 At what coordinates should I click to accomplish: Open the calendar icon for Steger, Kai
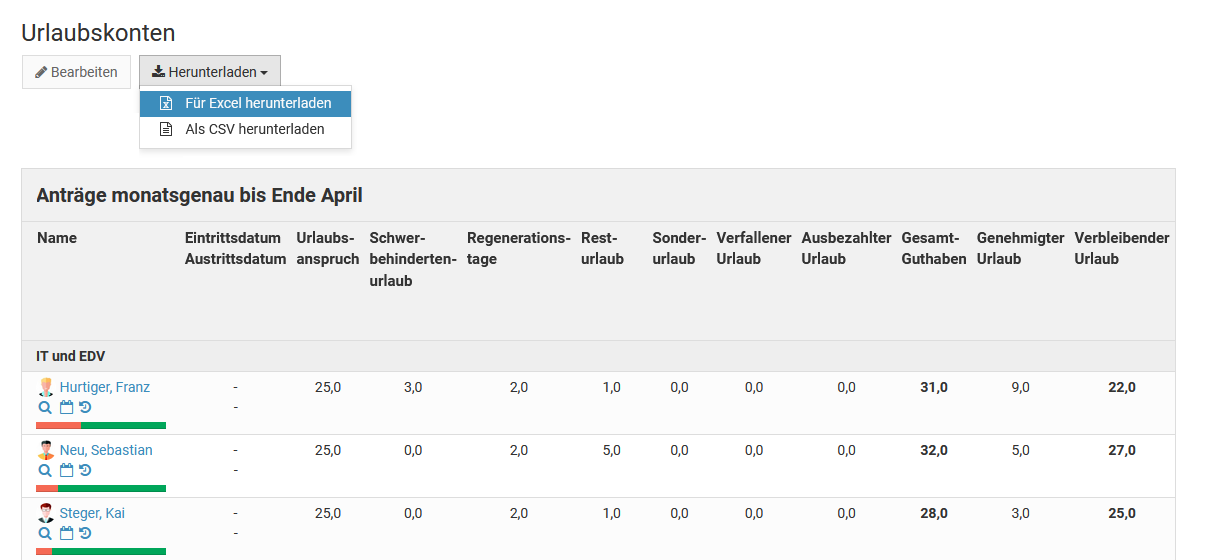66,533
